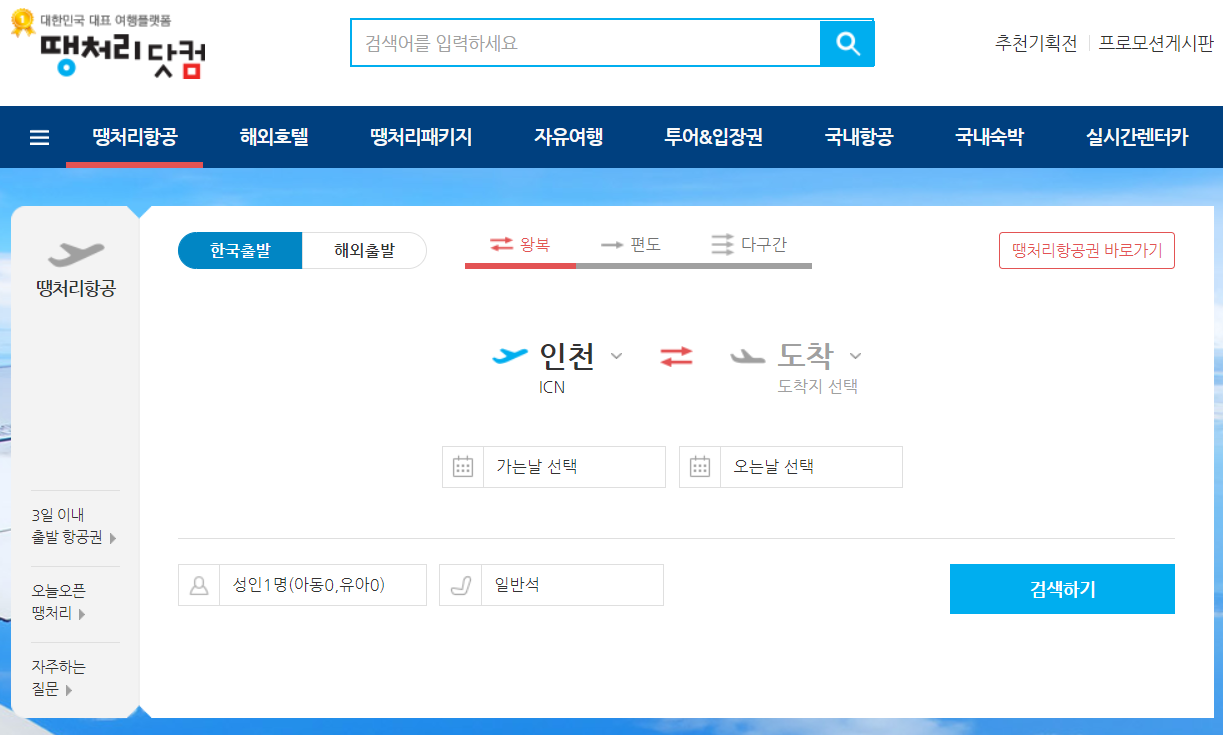Open the 3일 이내 출발 항공권 link
The image size is (1223, 735).
74,527
